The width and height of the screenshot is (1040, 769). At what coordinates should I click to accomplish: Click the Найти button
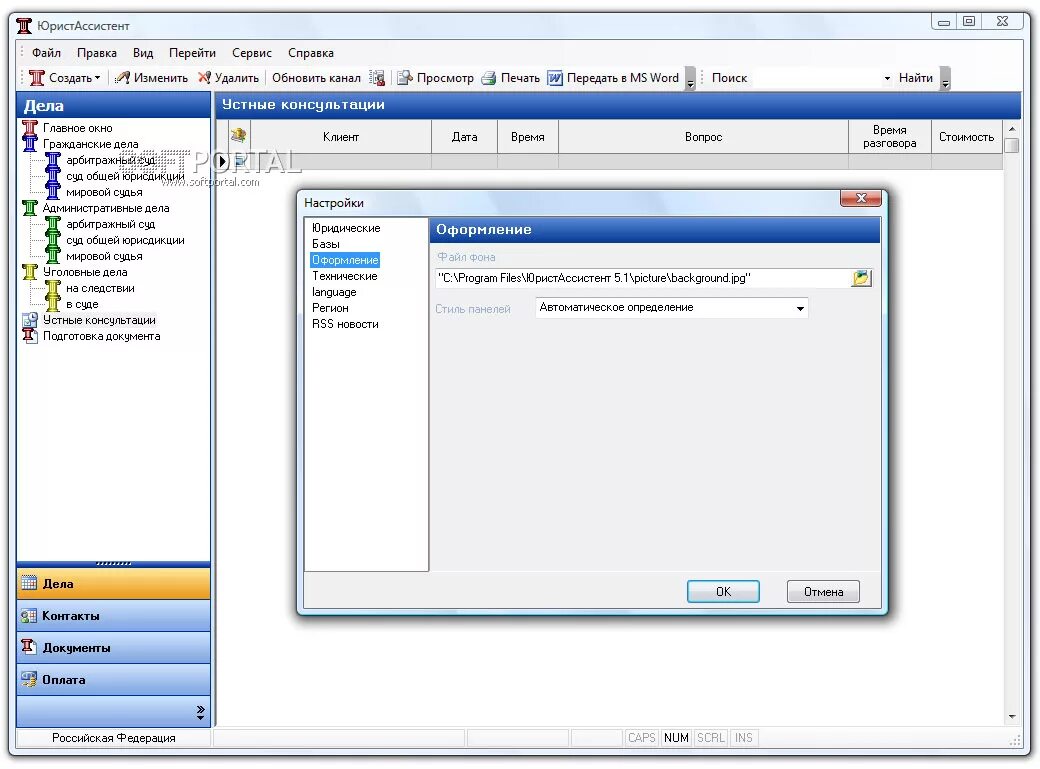point(915,78)
